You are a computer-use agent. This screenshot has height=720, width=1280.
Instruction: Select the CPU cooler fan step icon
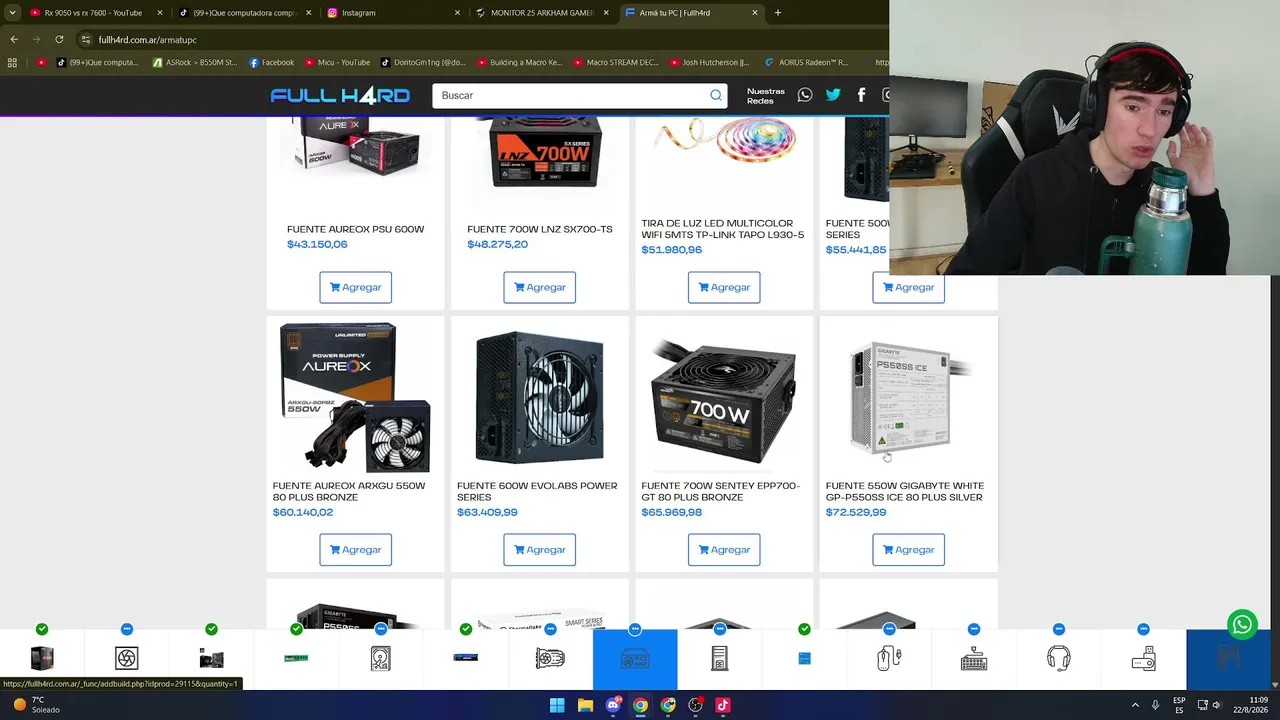click(126, 658)
